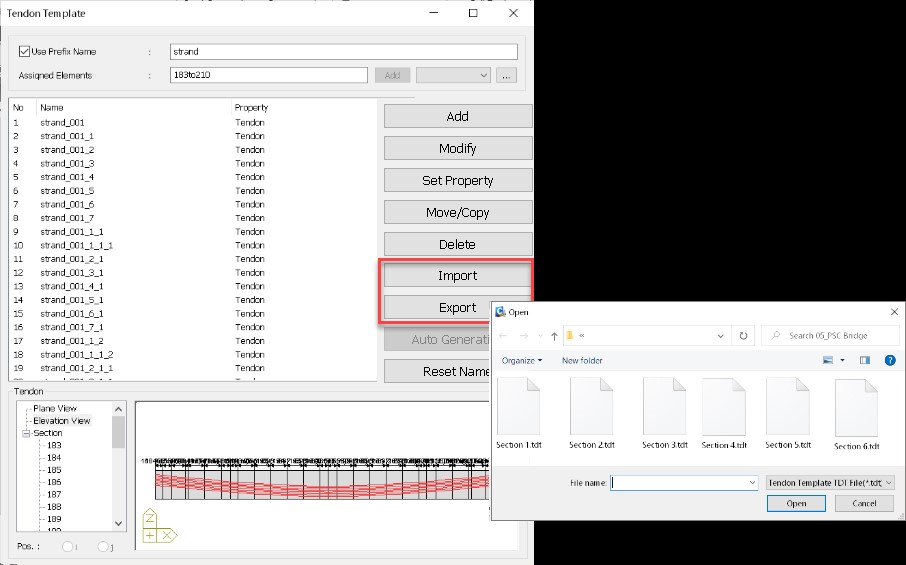
Task: Click the Reset Name button
Action: [x=437, y=371]
